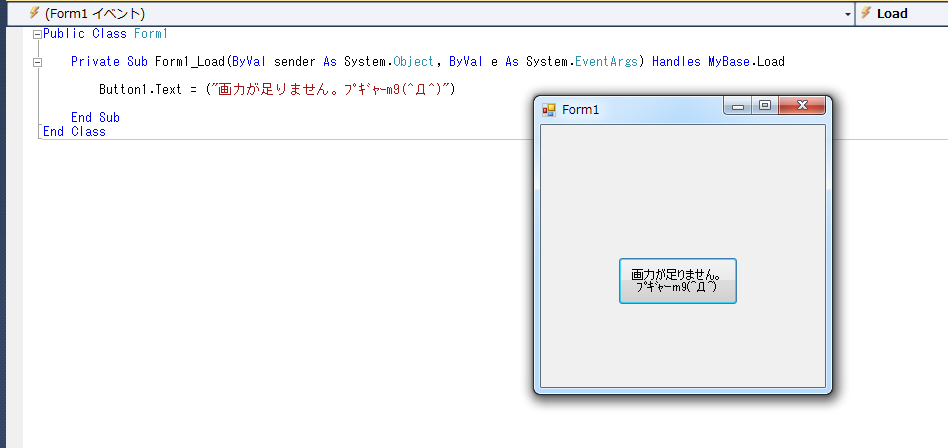Click Private Sub keyword in code
This screenshot has height=448, width=948.
(109, 62)
